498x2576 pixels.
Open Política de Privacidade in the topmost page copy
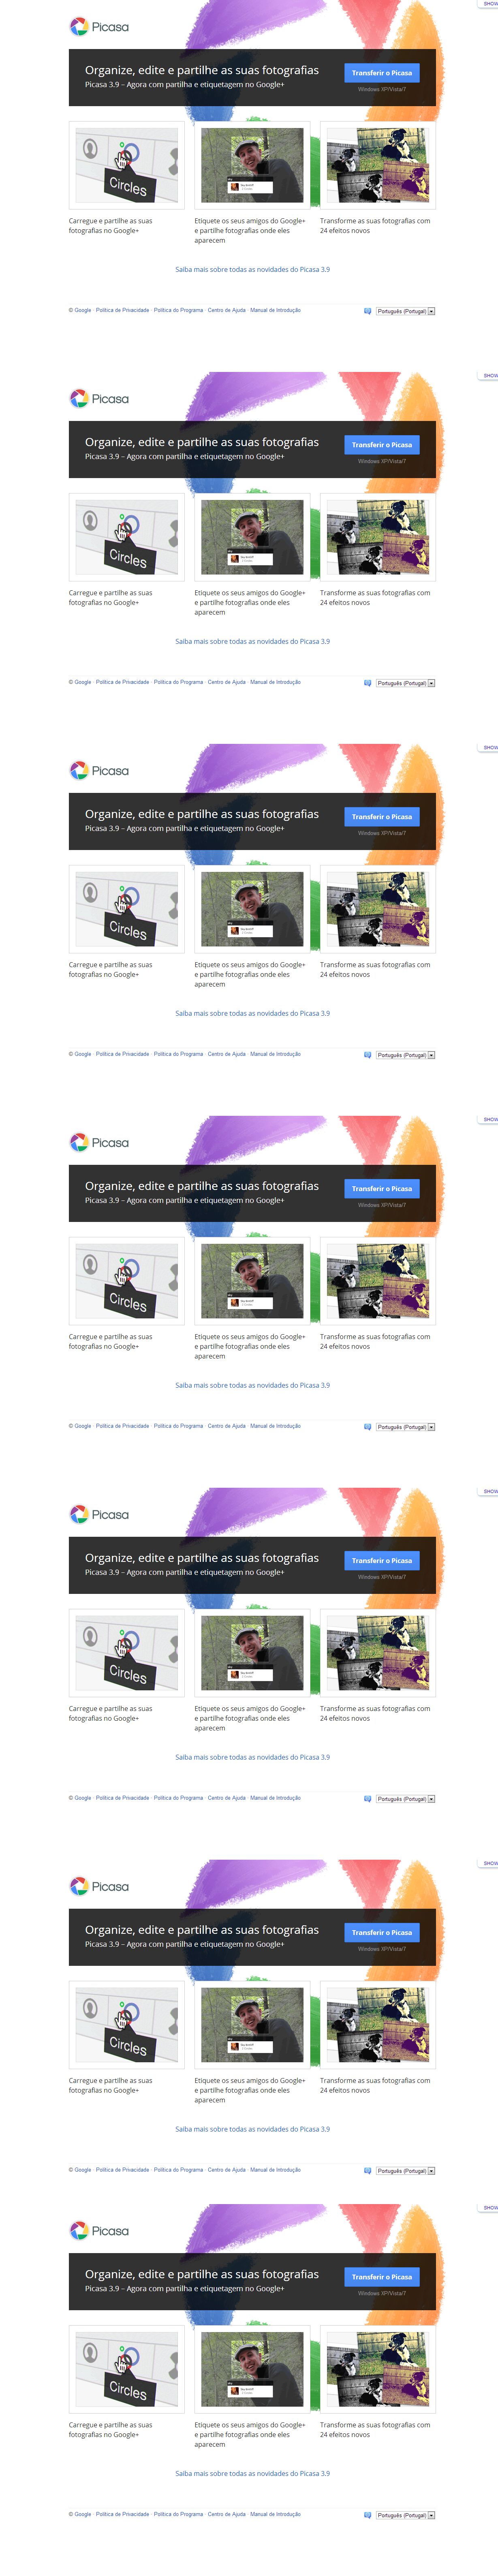point(122,310)
